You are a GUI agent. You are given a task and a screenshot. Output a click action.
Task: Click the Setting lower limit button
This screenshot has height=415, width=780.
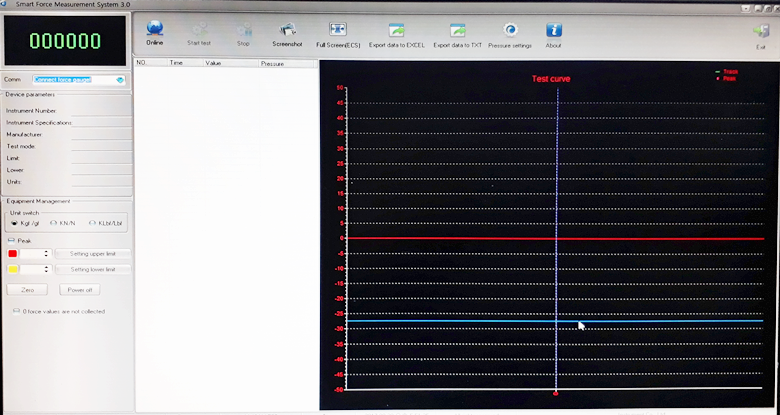[93, 269]
